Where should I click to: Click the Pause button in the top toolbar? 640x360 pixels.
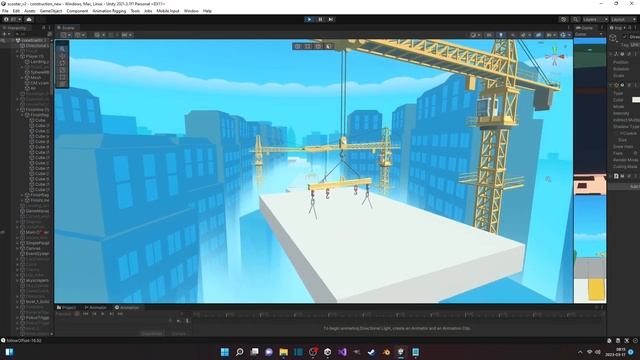click(320, 19)
